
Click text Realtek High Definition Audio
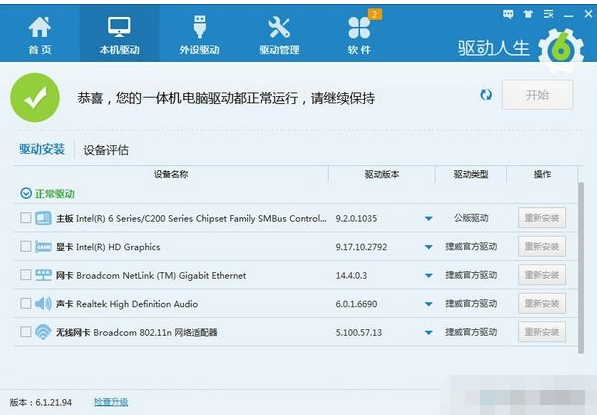coord(137,304)
